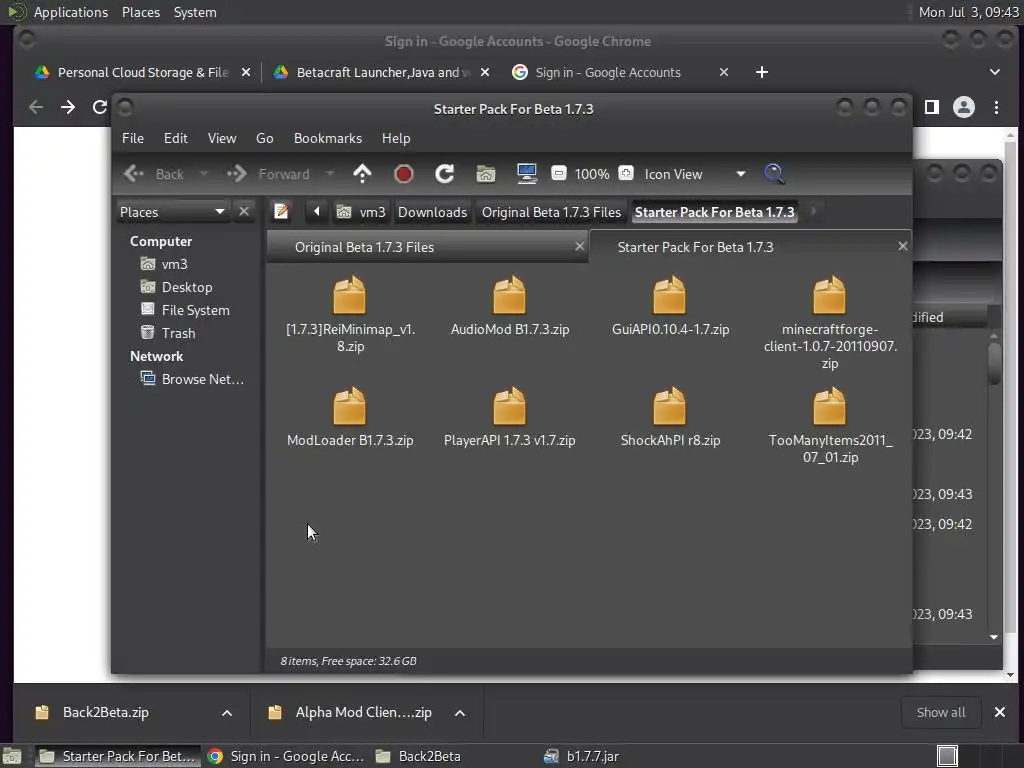Open Chrome three-dot menu
1024x768 pixels.
tap(996, 107)
